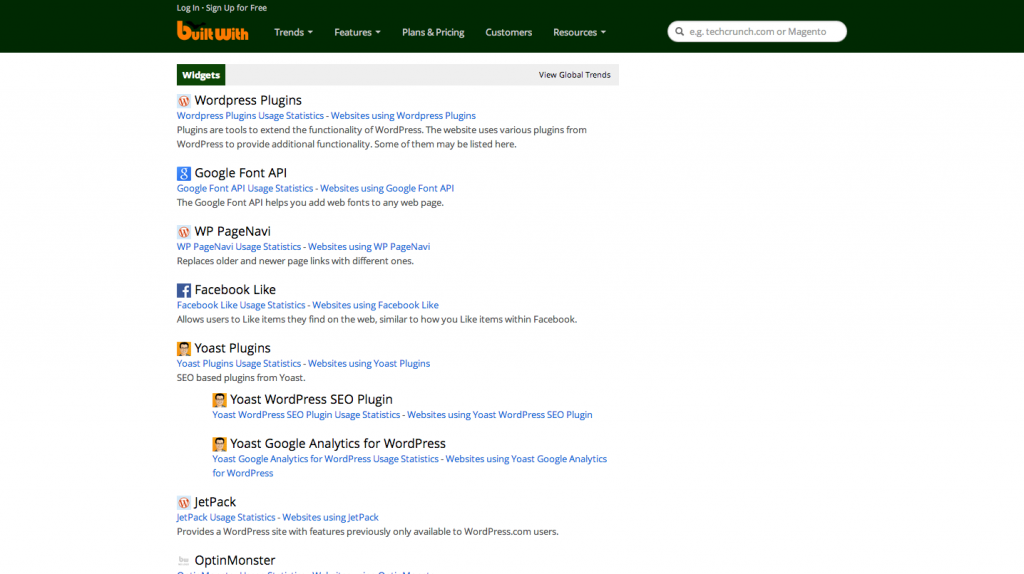Image resolution: width=1024 pixels, height=574 pixels.
Task: Open WP PageNavi Usage Statistics
Action: 239,247
